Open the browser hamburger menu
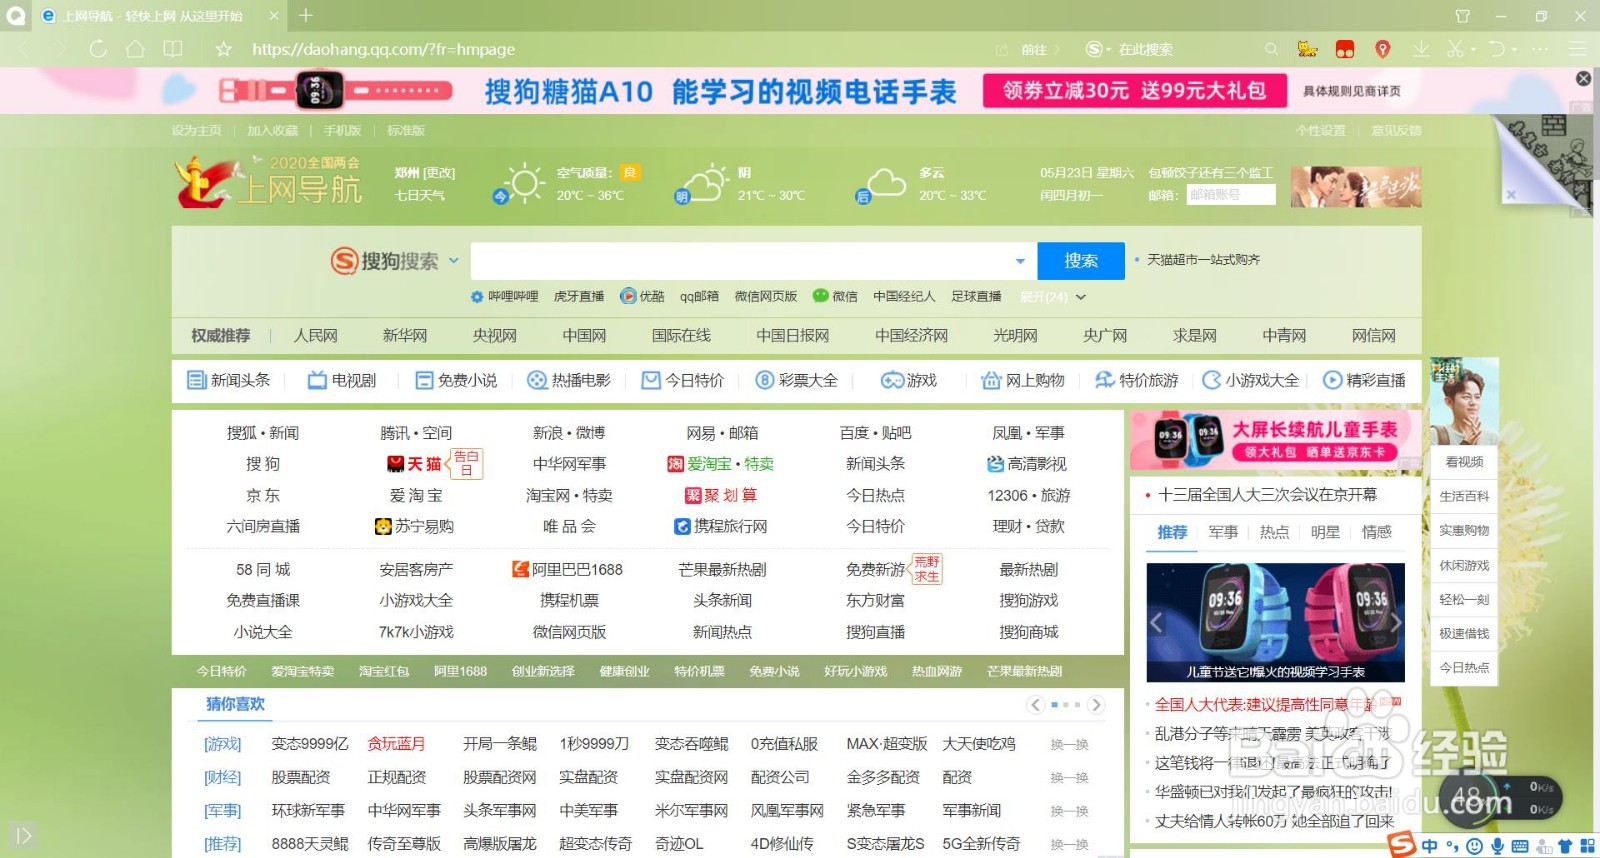 [1577, 48]
